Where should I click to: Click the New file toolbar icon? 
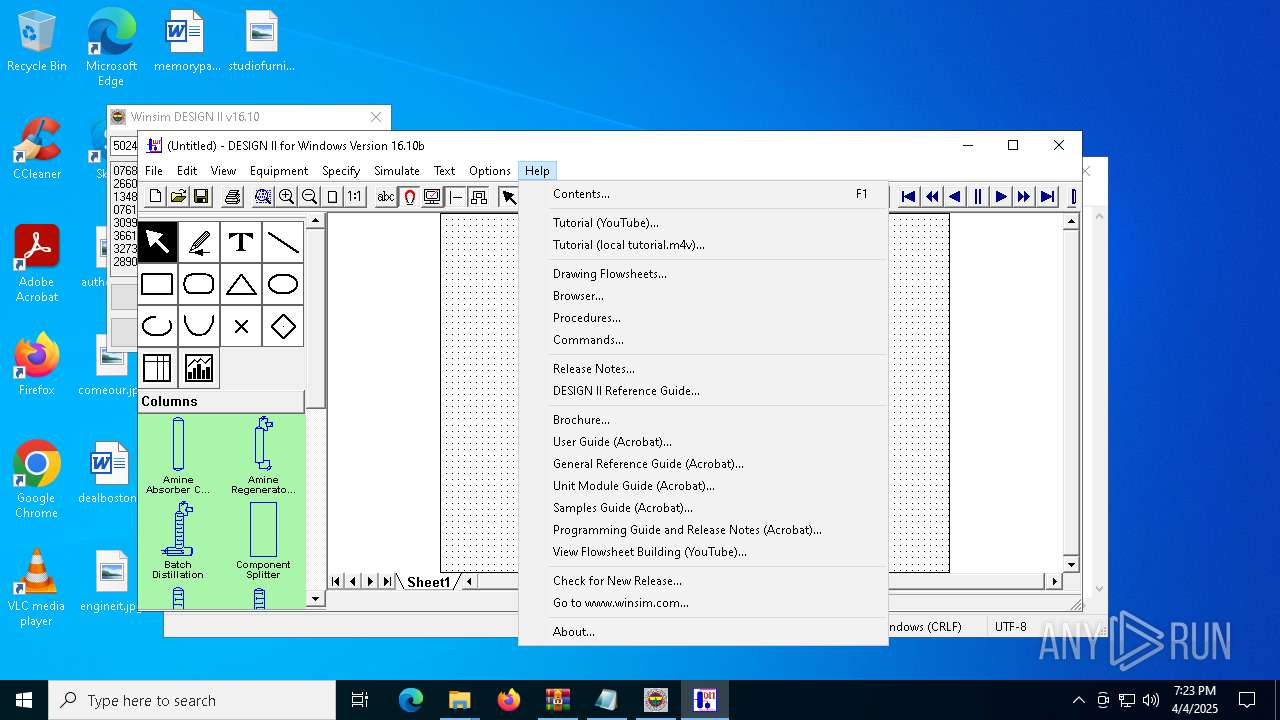pos(156,197)
